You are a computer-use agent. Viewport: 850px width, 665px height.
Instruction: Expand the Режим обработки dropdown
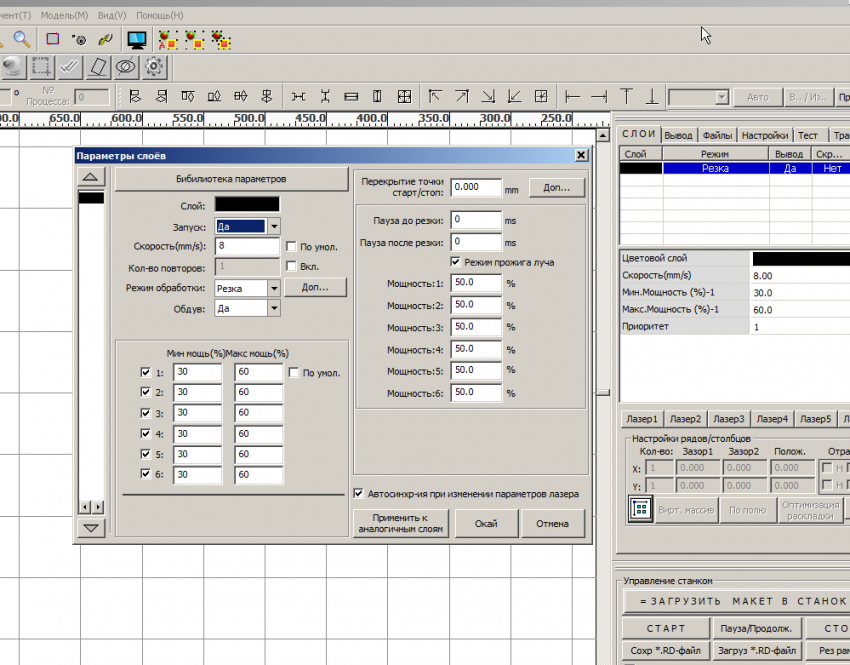pyautogui.click(x=274, y=288)
